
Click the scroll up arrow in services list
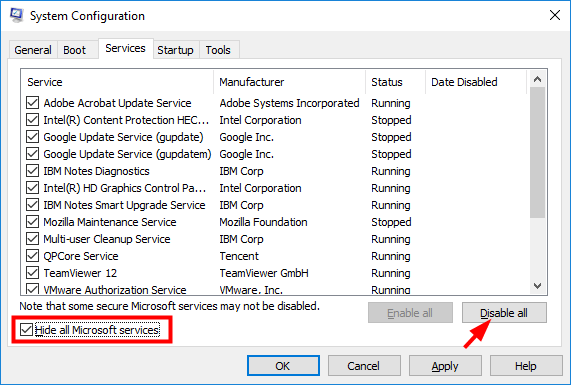pyautogui.click(x=537, y=79)
